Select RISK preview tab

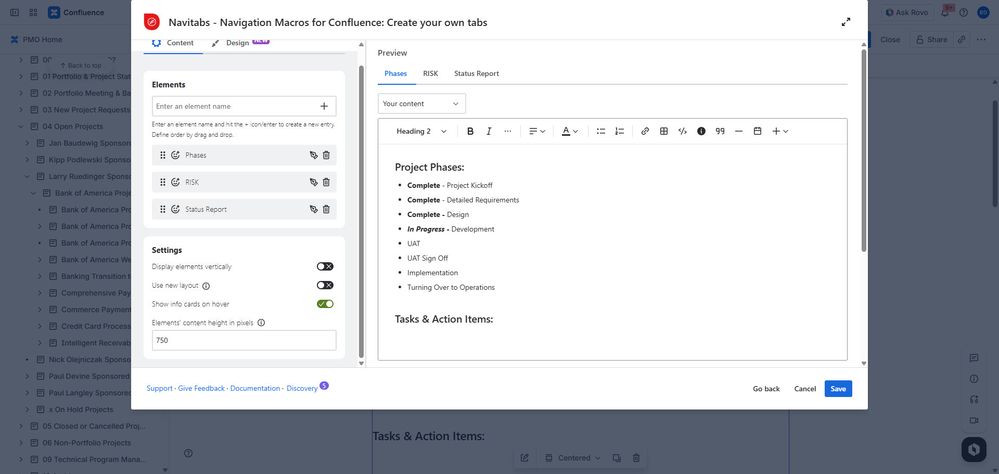click(x=431, y=74)
